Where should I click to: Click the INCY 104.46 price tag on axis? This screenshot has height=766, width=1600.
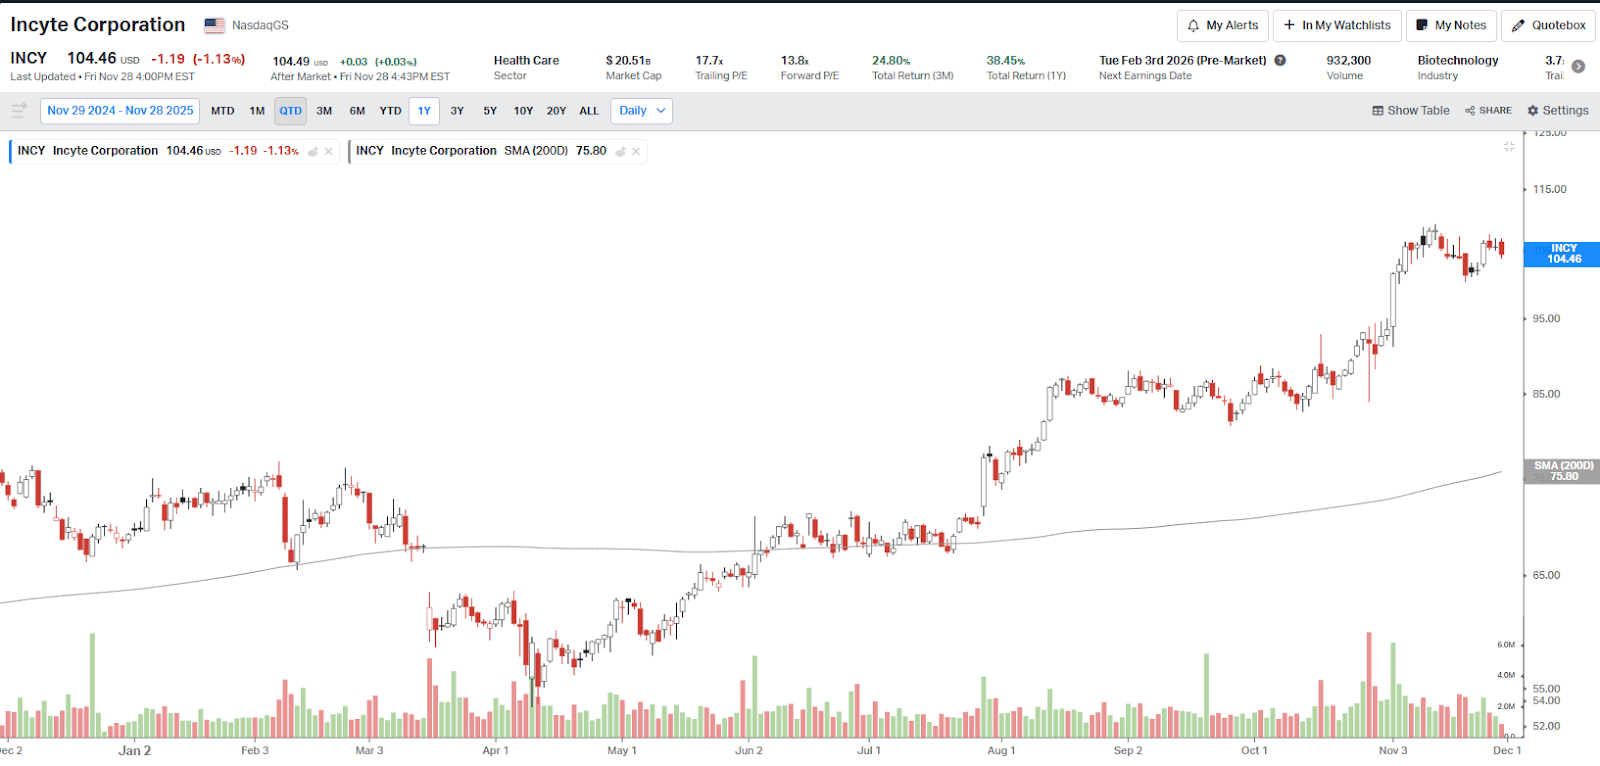pos(1563,254)
